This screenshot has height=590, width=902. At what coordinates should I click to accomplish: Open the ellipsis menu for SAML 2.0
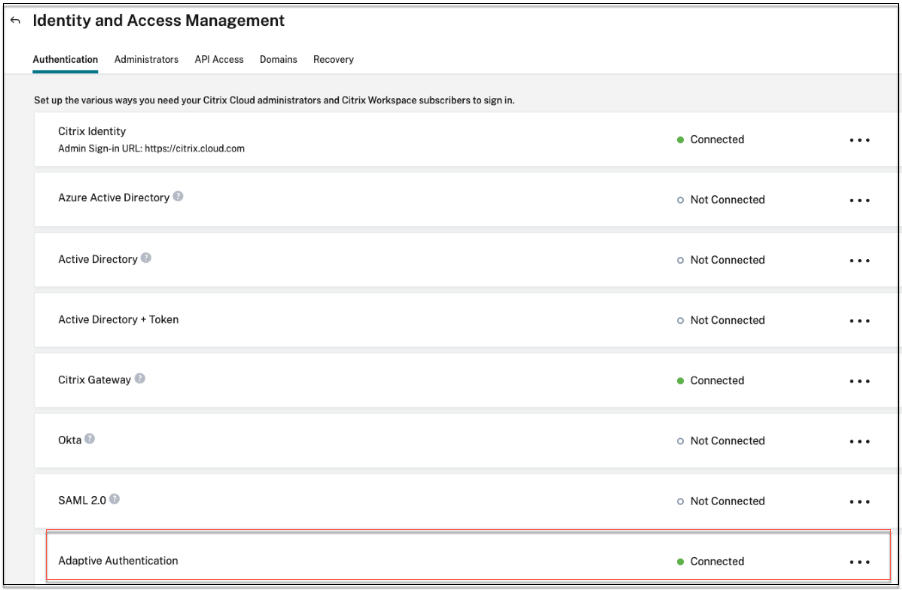click(859, 502)
